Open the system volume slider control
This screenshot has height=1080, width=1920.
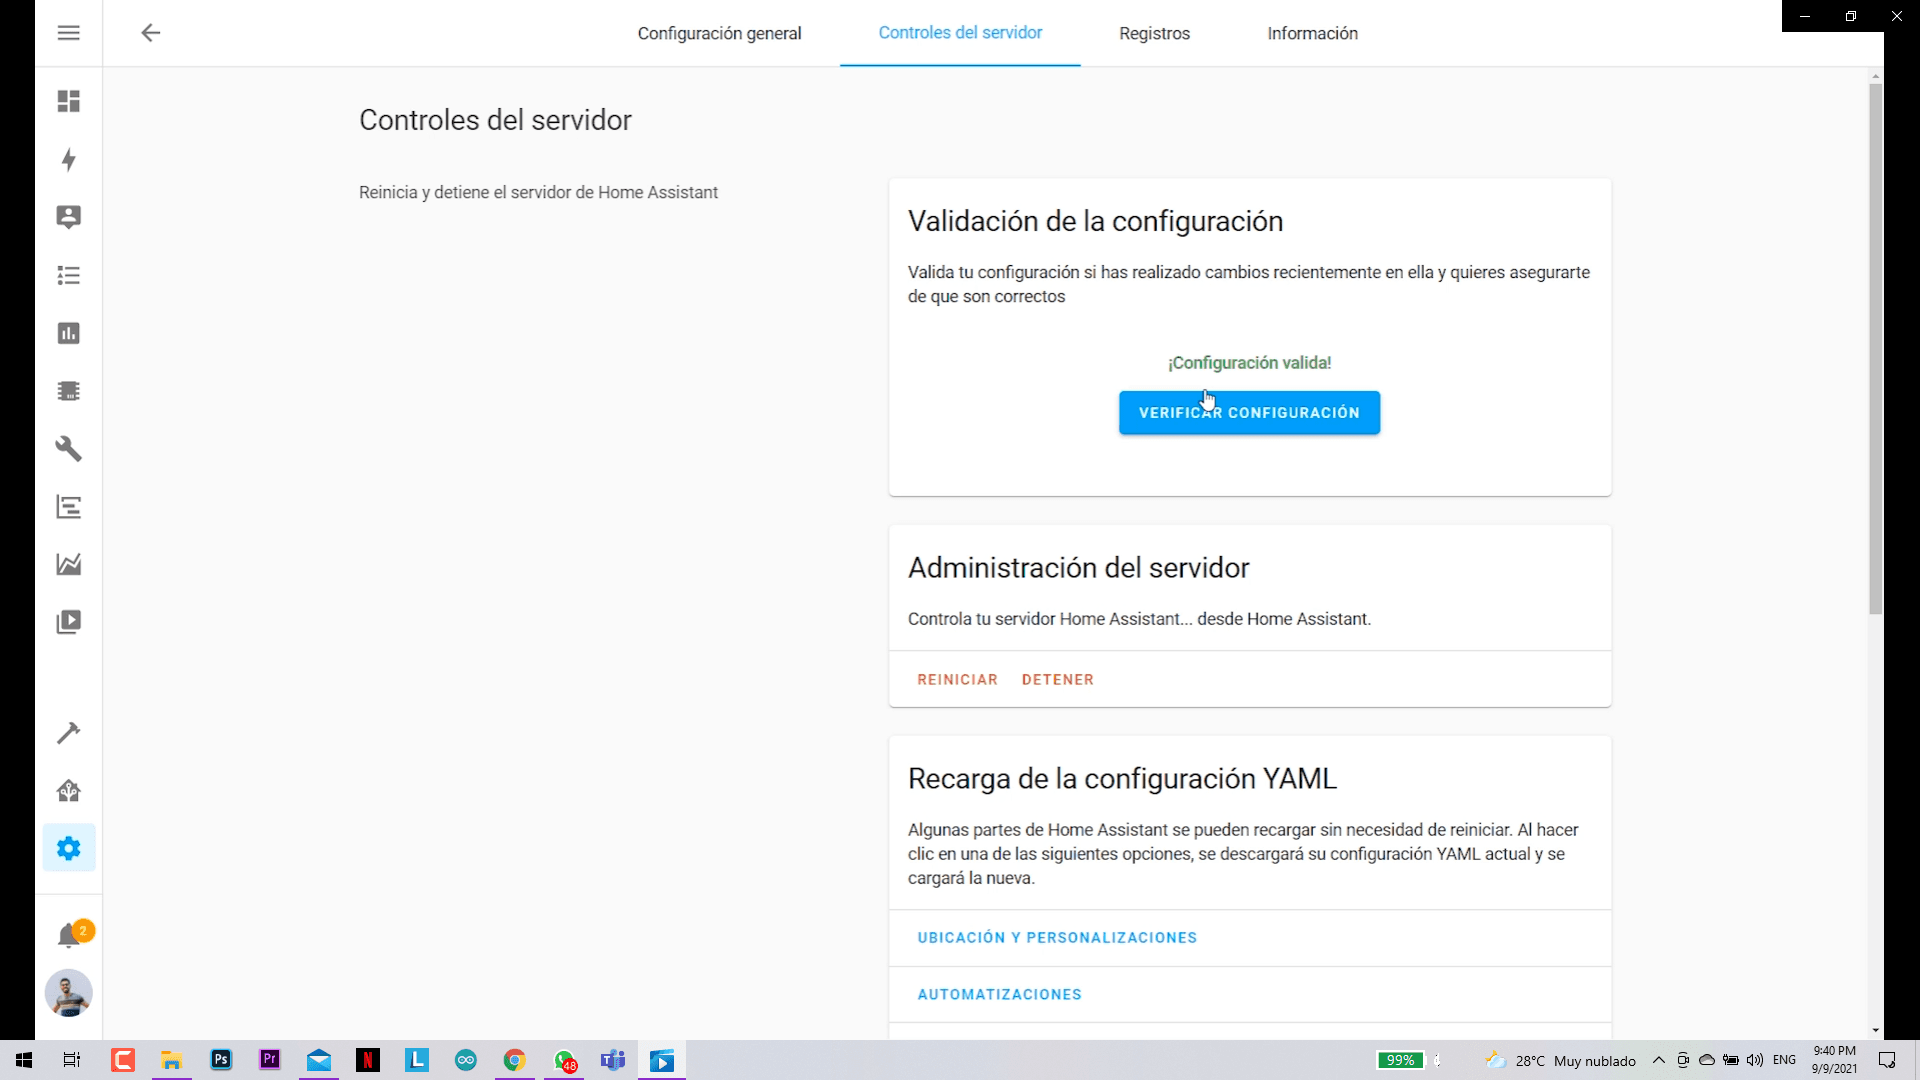tap(1755, 1060)
